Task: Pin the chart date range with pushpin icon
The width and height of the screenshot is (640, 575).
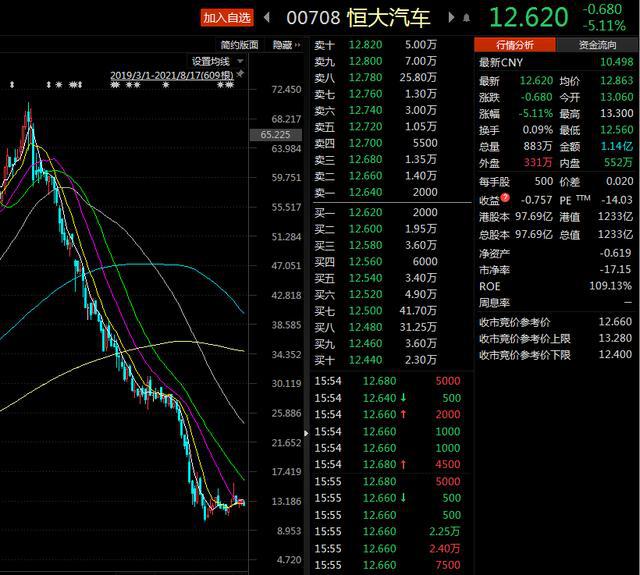Action: (x=240, y=75)
